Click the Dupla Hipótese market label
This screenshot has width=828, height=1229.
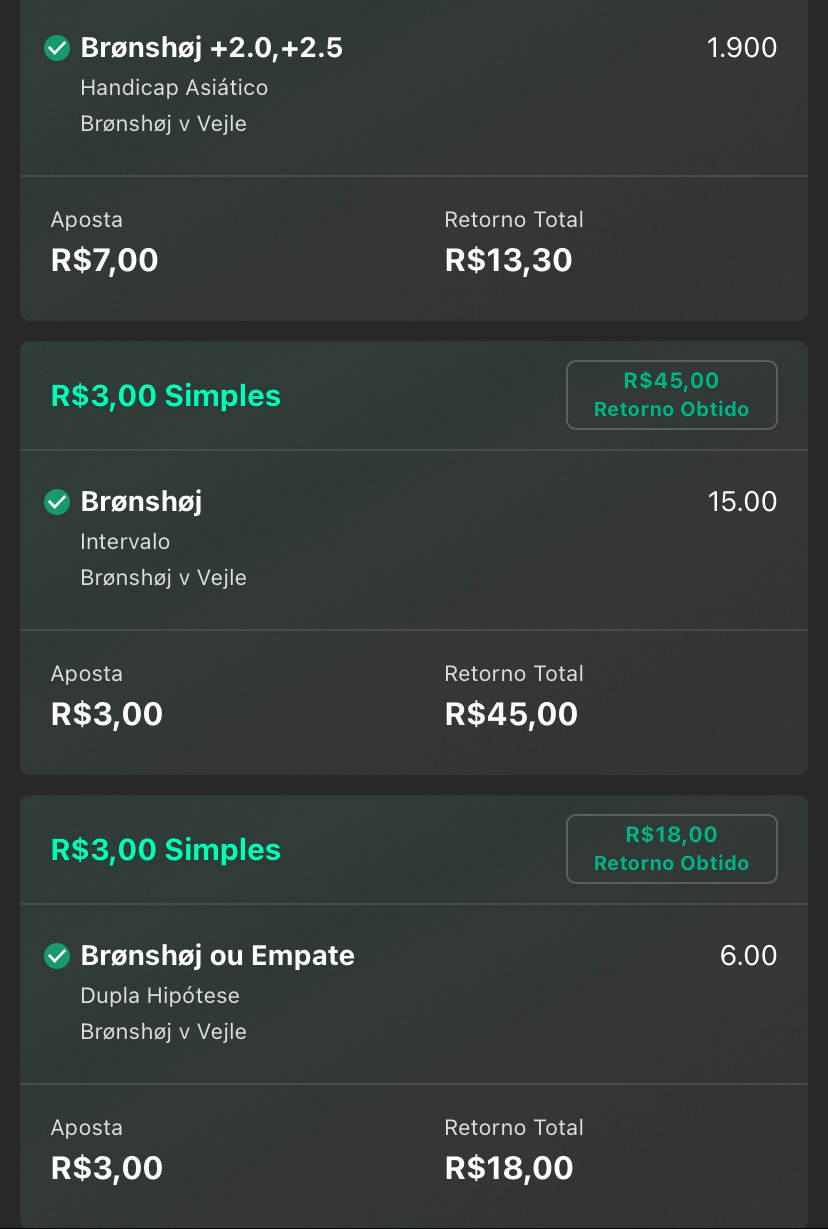coord(160,996)
